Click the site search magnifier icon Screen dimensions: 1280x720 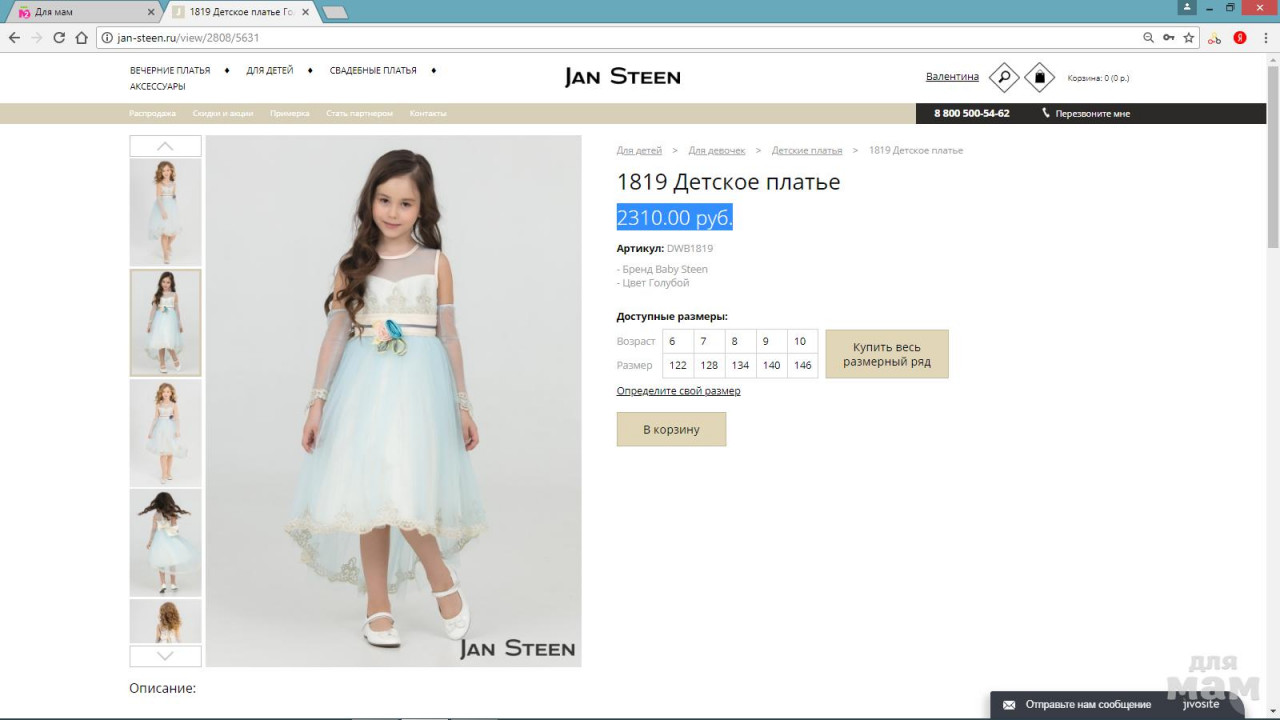point(1003,77)
